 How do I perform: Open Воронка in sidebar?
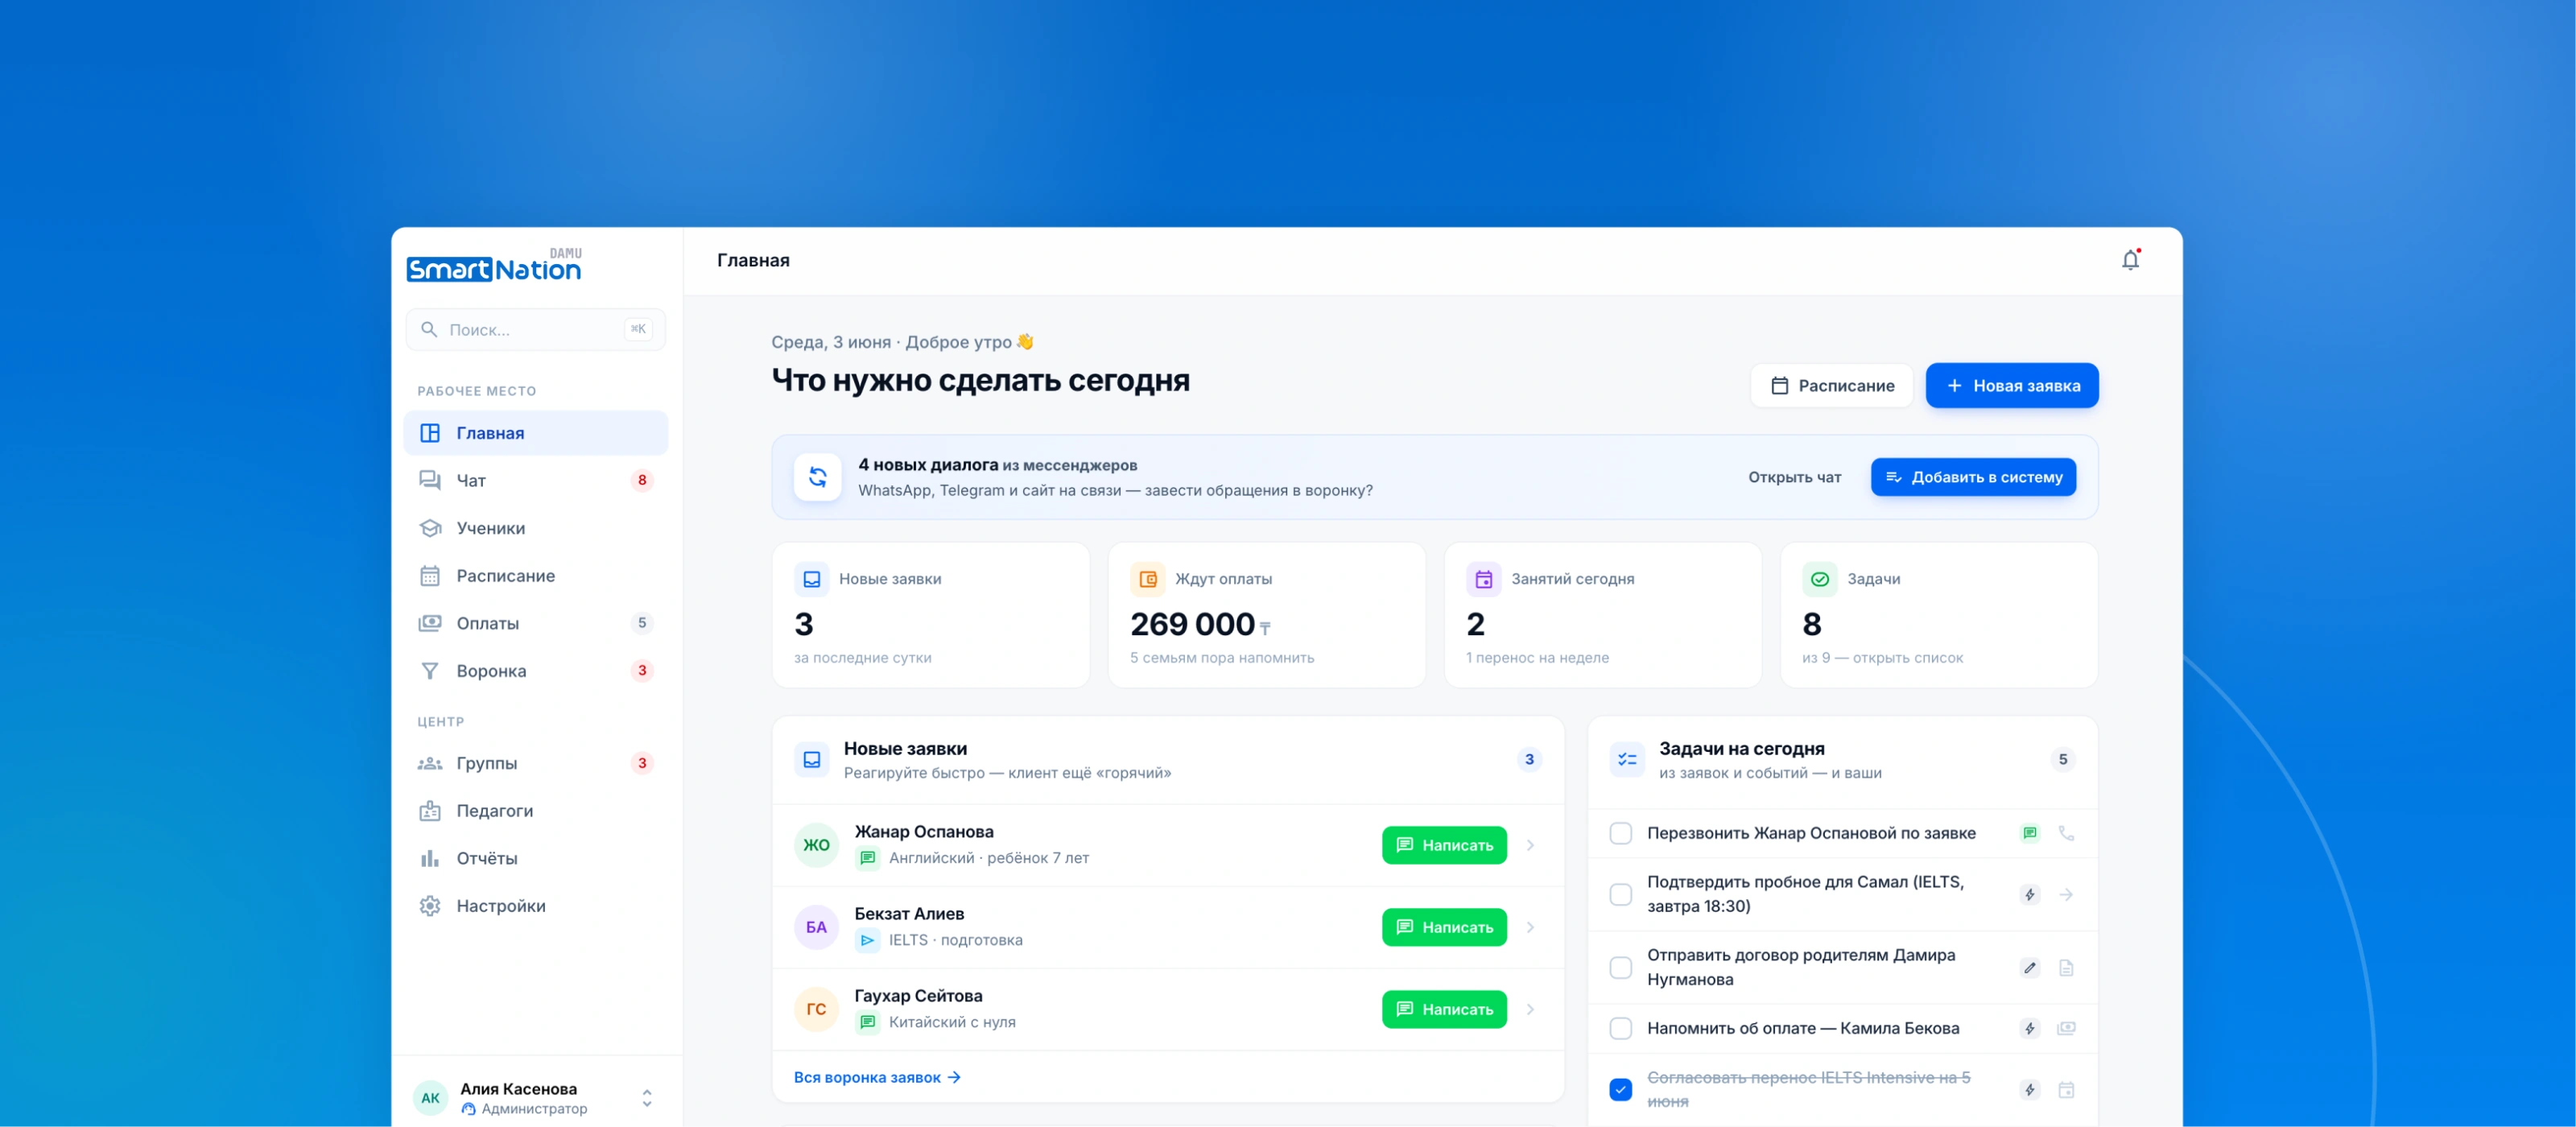click(536, 670)
